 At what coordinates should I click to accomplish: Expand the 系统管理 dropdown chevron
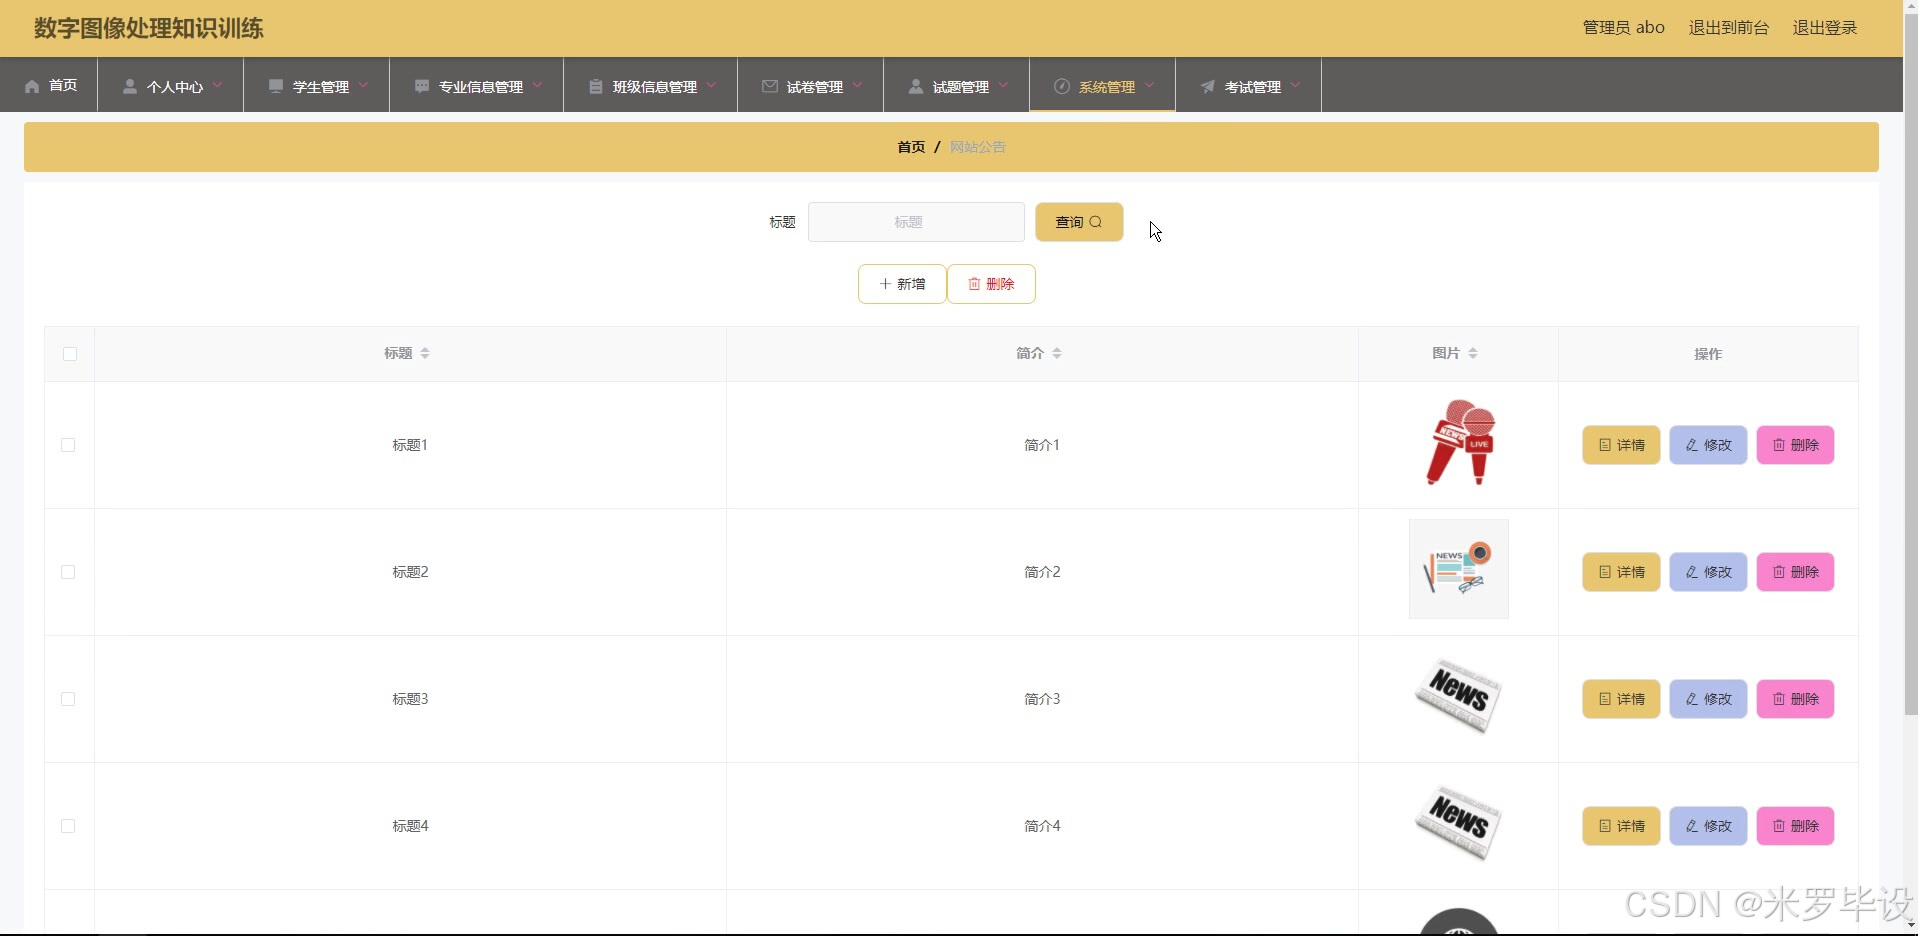1149,86
